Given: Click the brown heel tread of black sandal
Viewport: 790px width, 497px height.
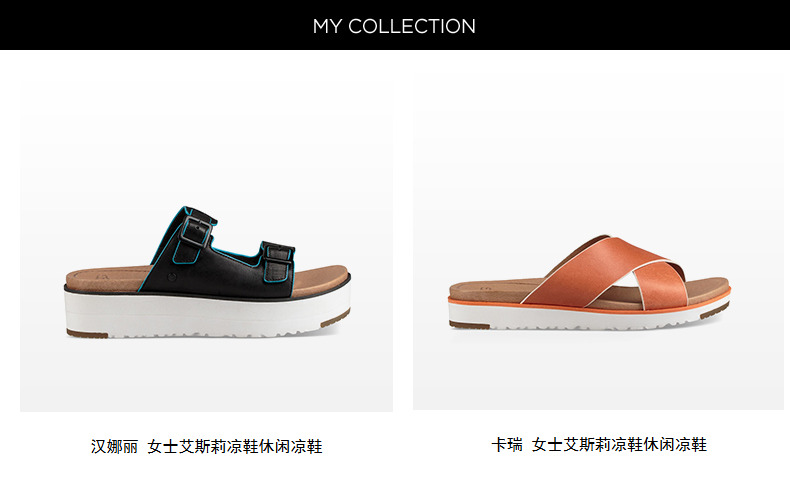Looking at the screenshot, I should pos(87,333).
